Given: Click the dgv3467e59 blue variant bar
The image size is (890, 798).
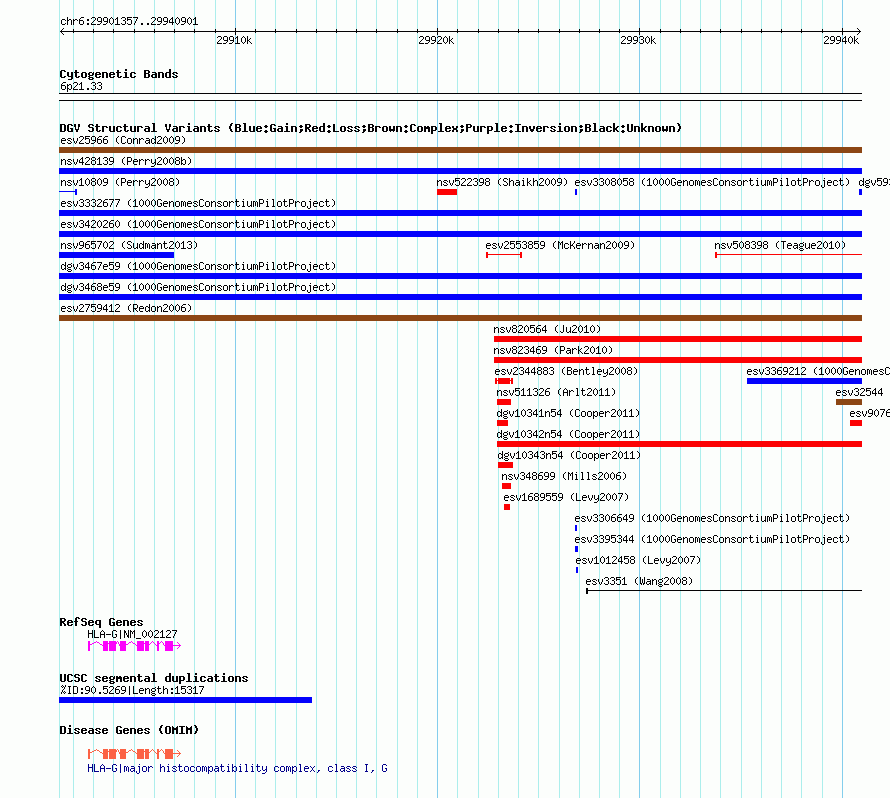Looking at the screenshot, I should pyautogui.click(x=460, y=276).
